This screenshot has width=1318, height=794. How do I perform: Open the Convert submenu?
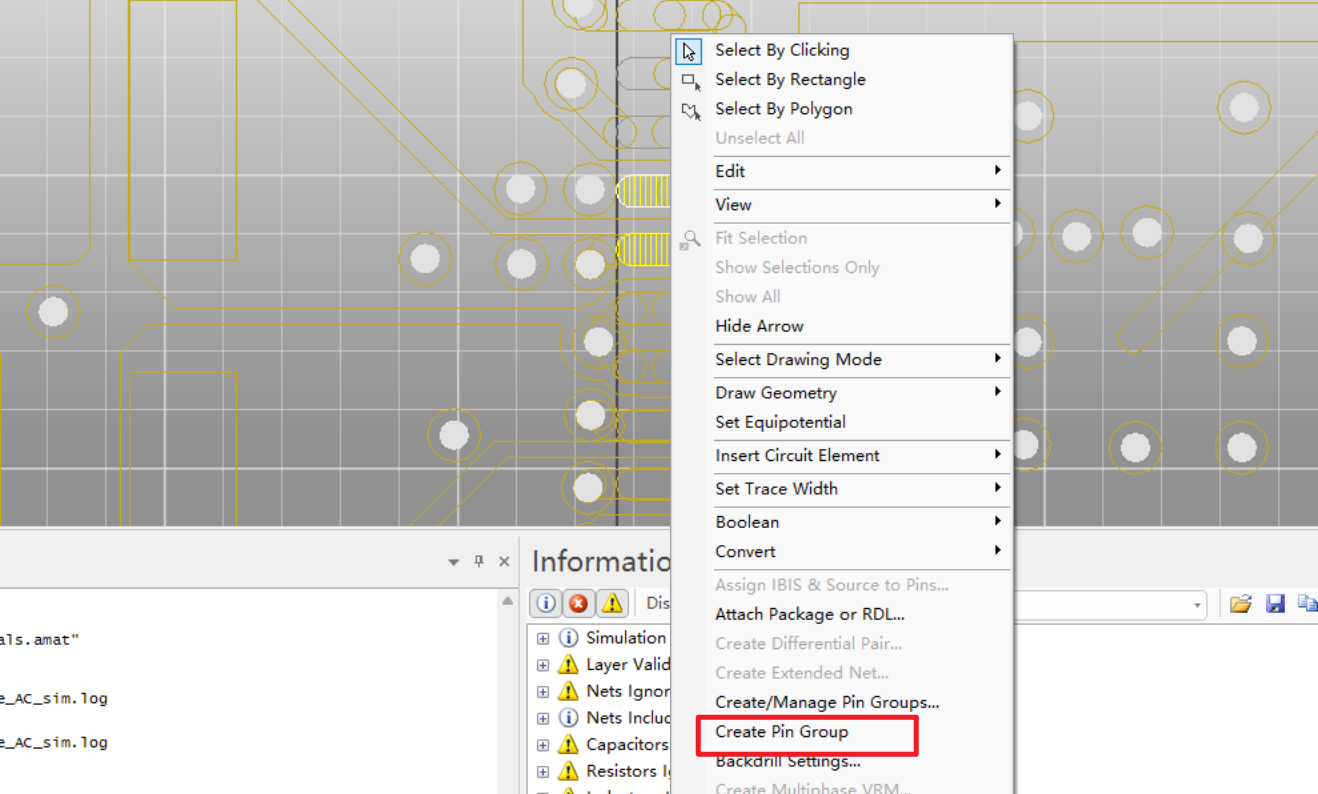click(842, 551)
